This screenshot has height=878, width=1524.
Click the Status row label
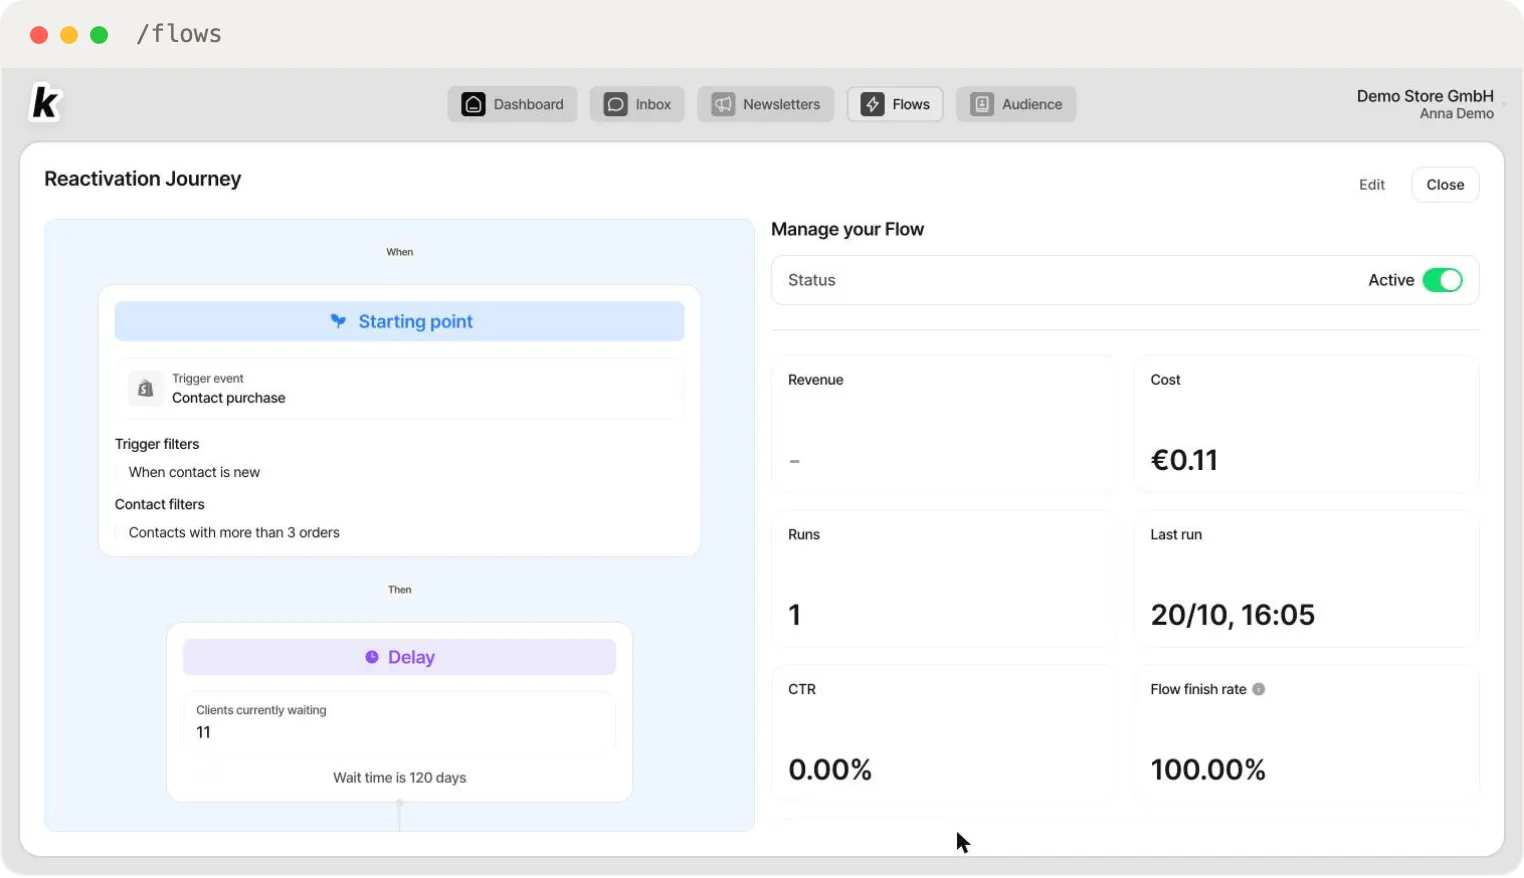[811, 280]
